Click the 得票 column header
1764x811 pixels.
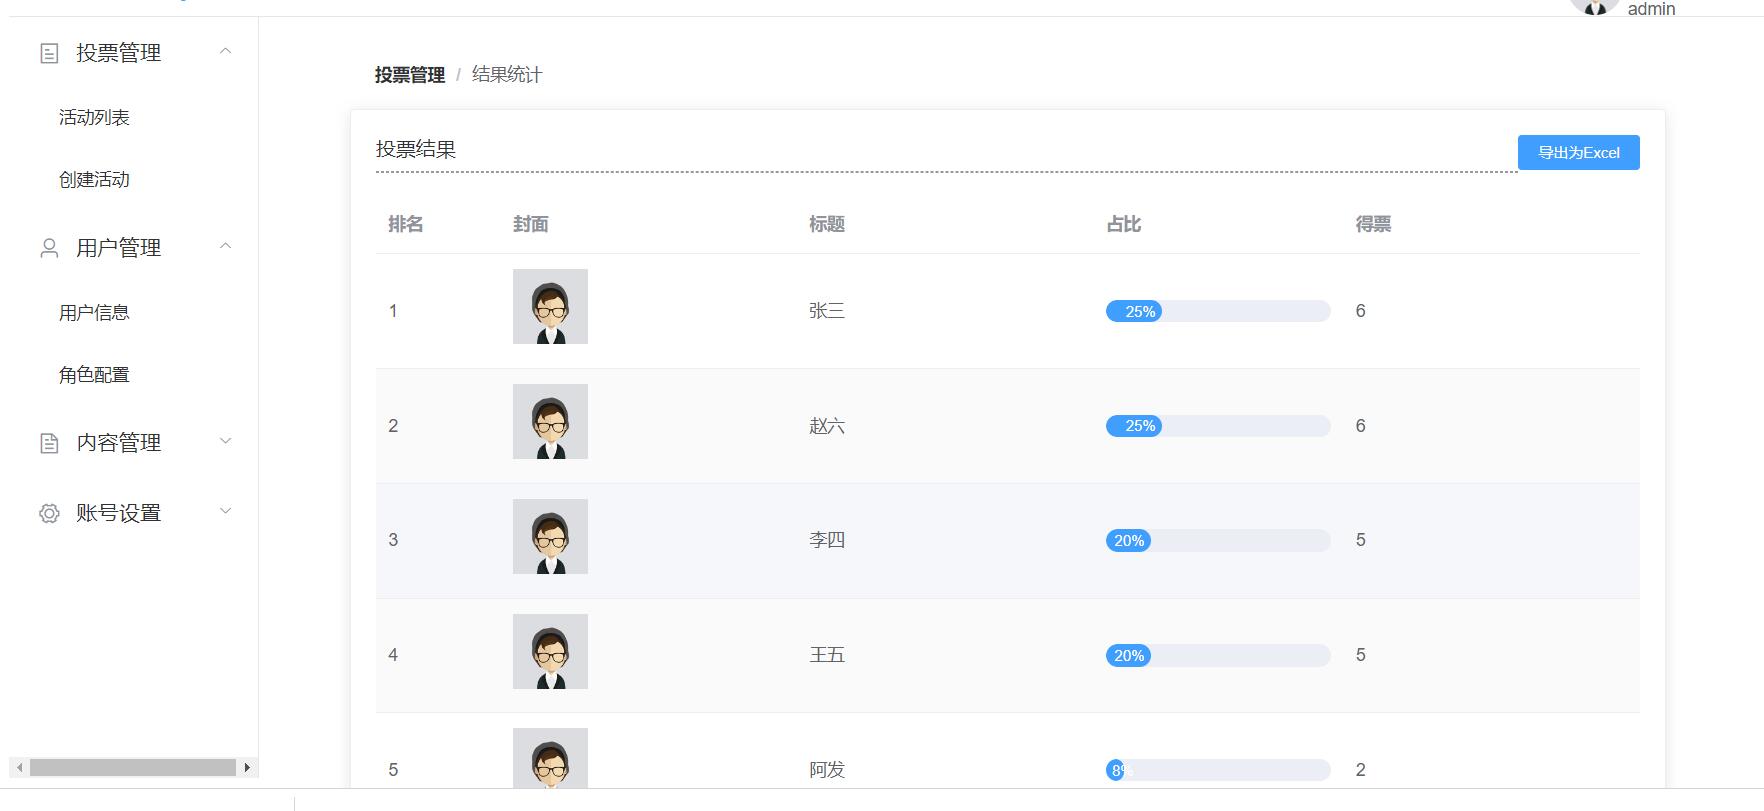(x=1374, y=224)
